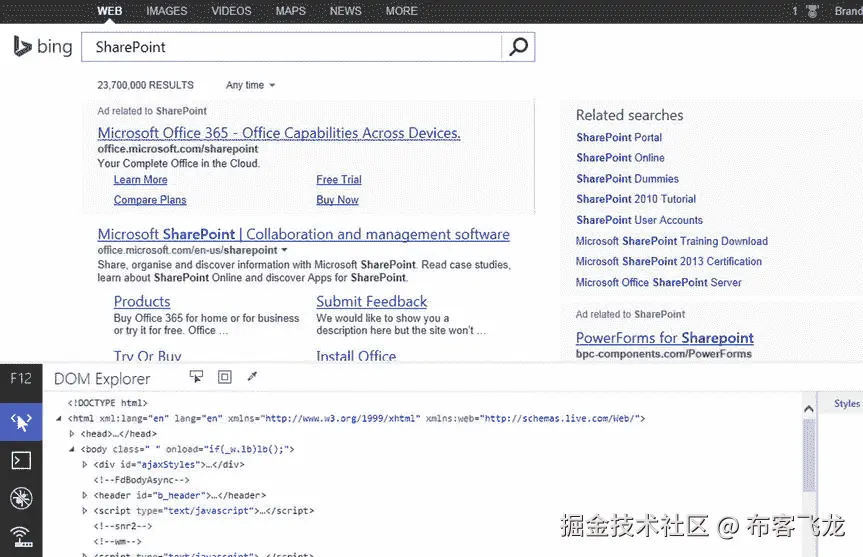
Task: Click the up arrow of the DOM scrollbar
Action: coord(809,408)
